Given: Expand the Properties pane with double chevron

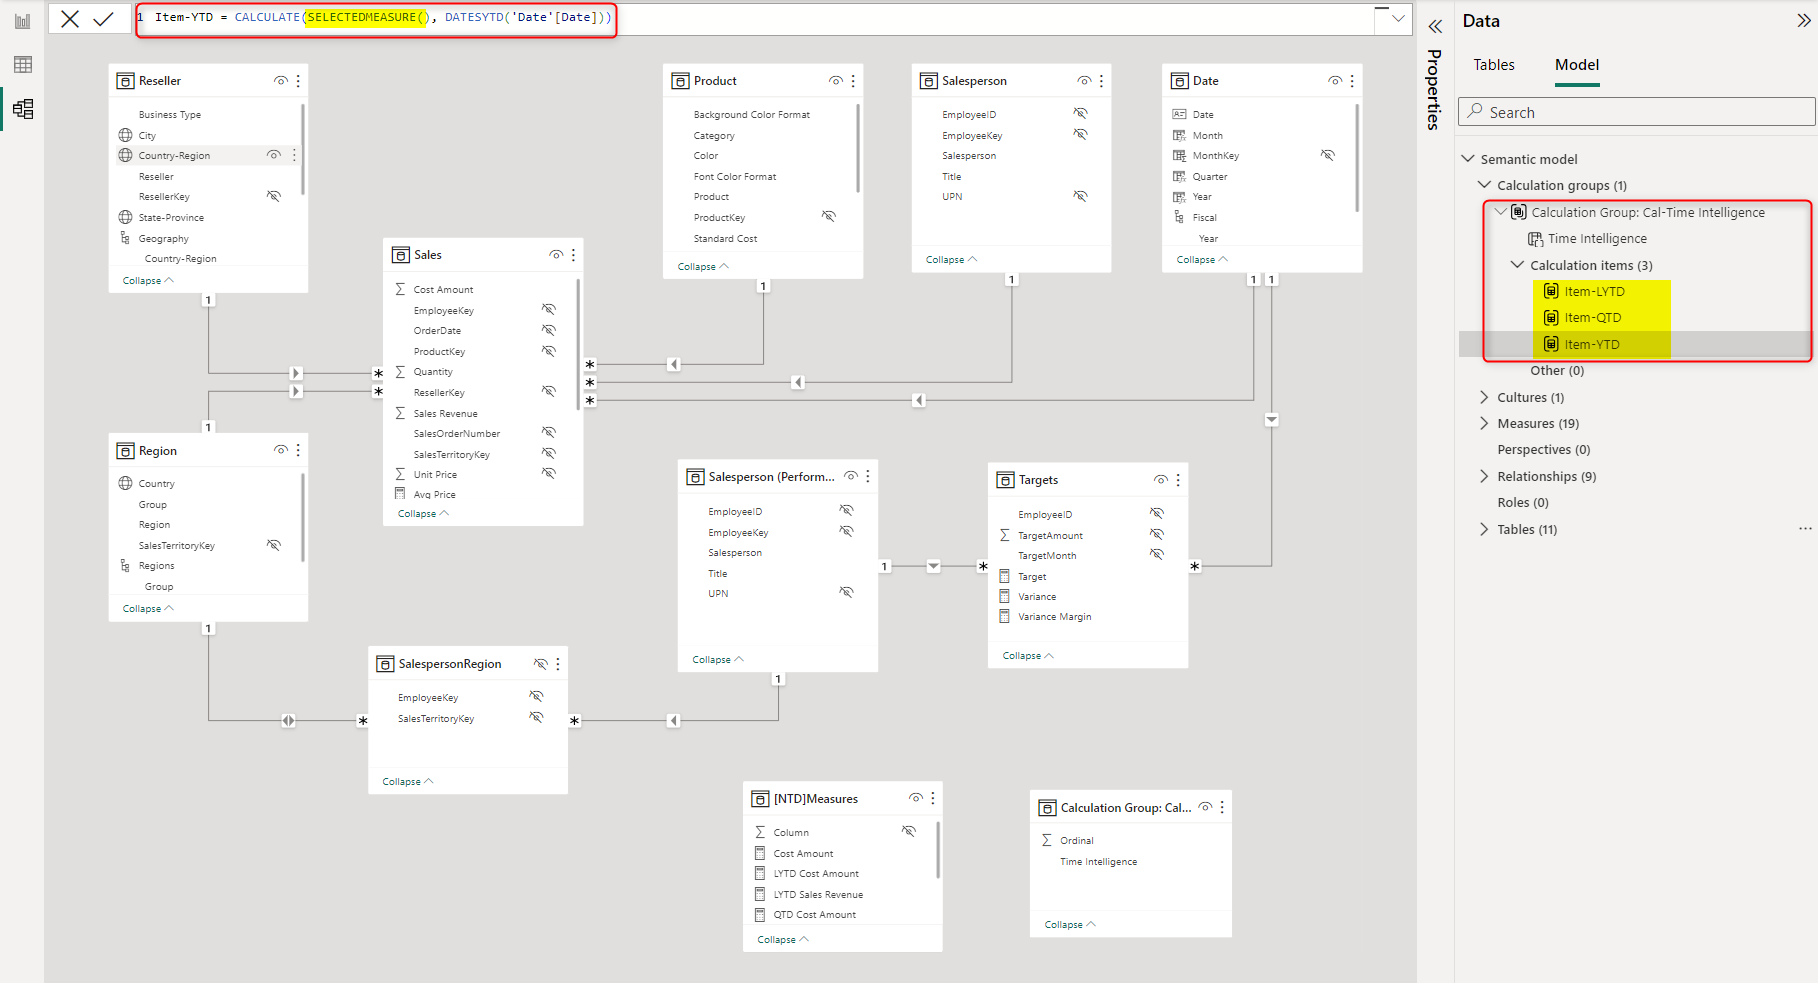Looking at the screenshot, I should 1435,27.
